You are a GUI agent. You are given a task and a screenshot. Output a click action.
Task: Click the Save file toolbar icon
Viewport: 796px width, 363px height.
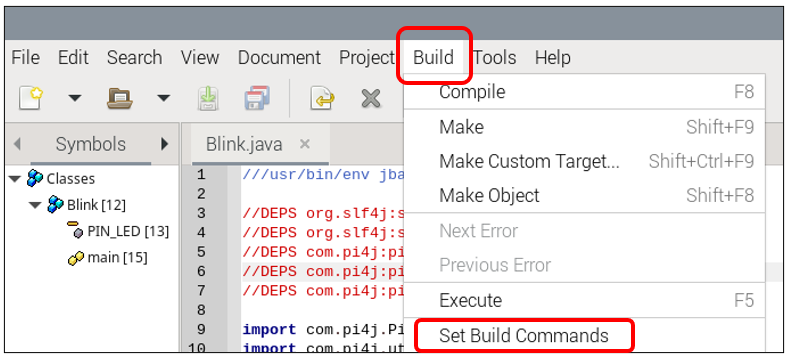point(209,98)
